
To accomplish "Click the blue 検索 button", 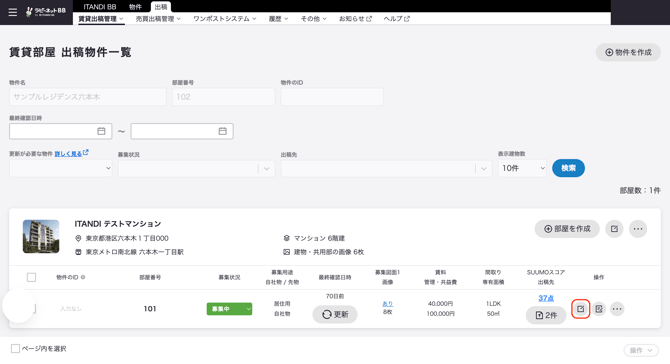I will click(x=568, y=168).
